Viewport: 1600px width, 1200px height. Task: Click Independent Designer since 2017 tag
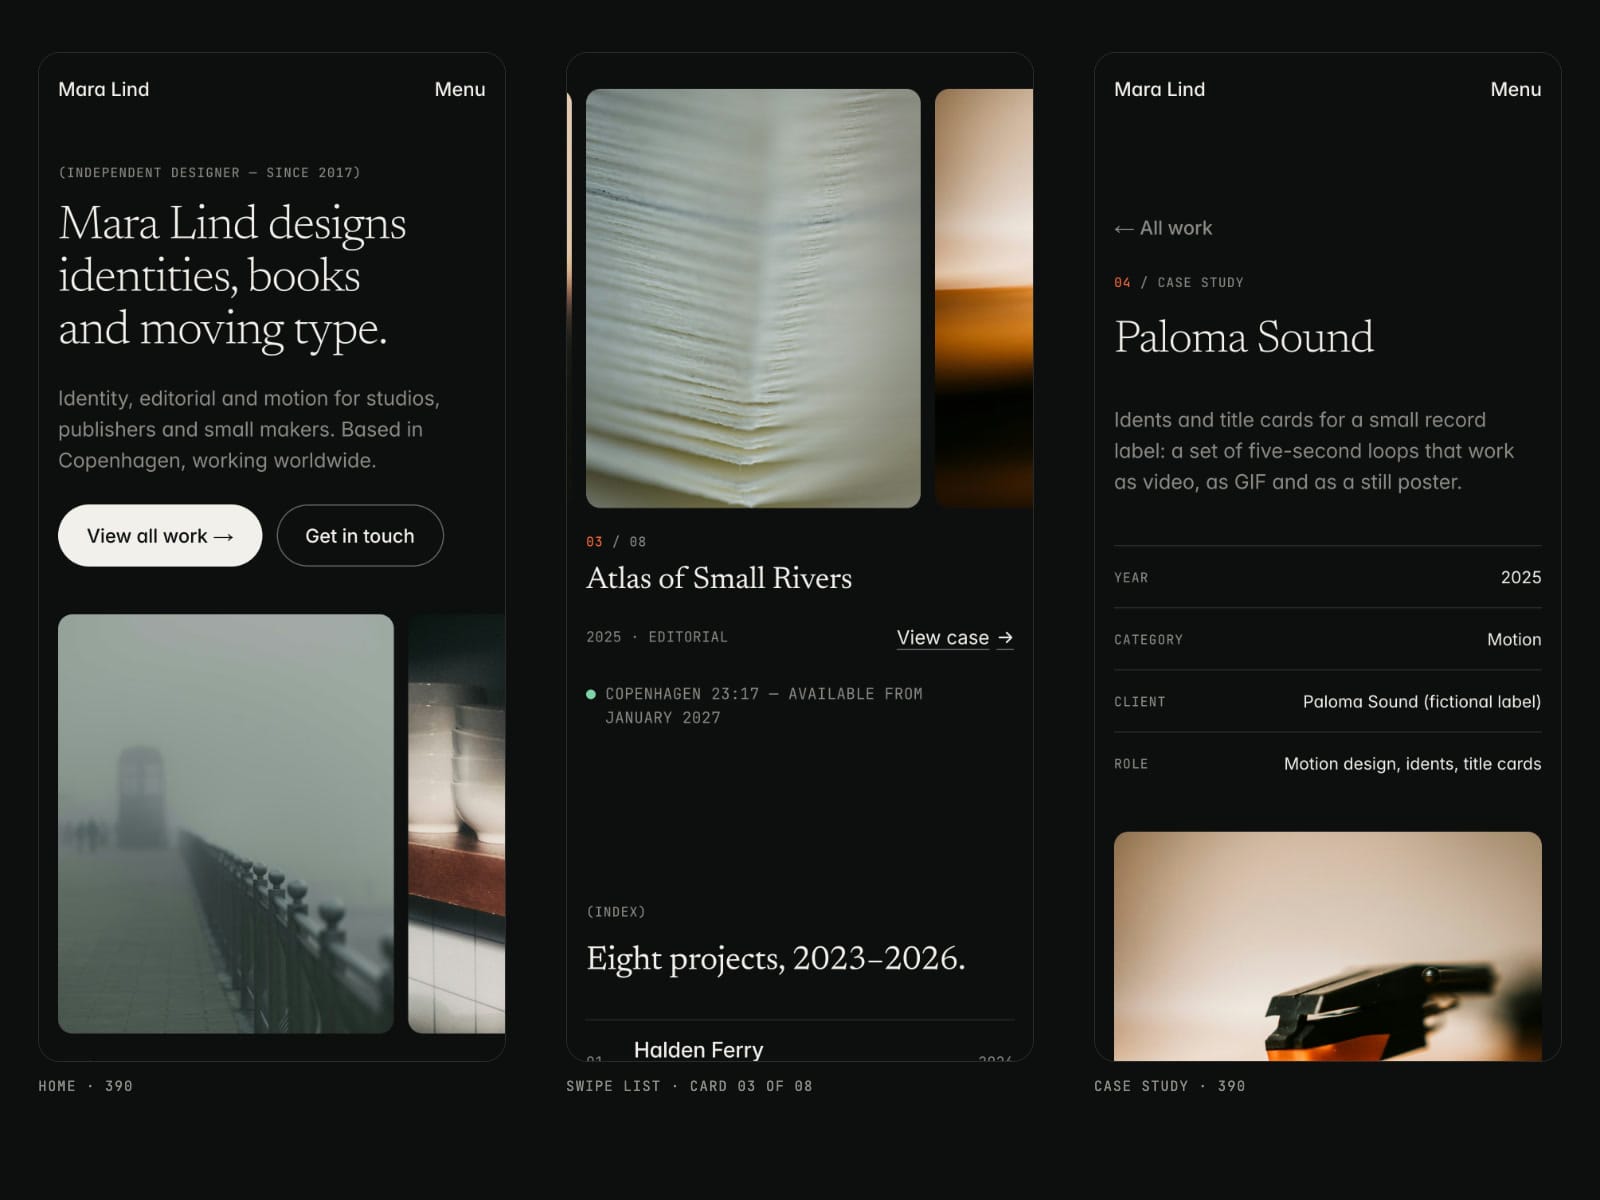209,173
